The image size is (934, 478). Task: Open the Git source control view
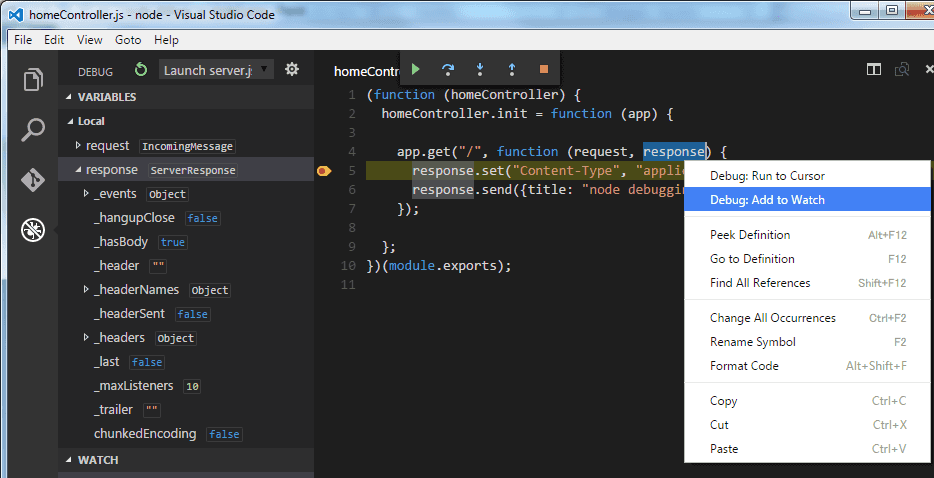coord(33,180)
